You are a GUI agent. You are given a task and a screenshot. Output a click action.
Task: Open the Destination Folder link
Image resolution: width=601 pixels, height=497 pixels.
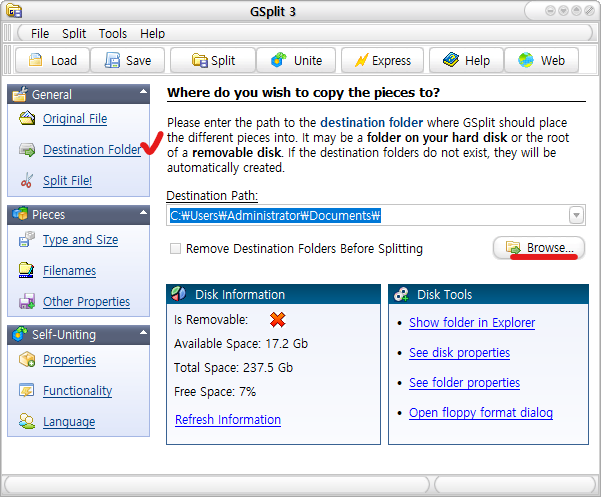(92, 150)
